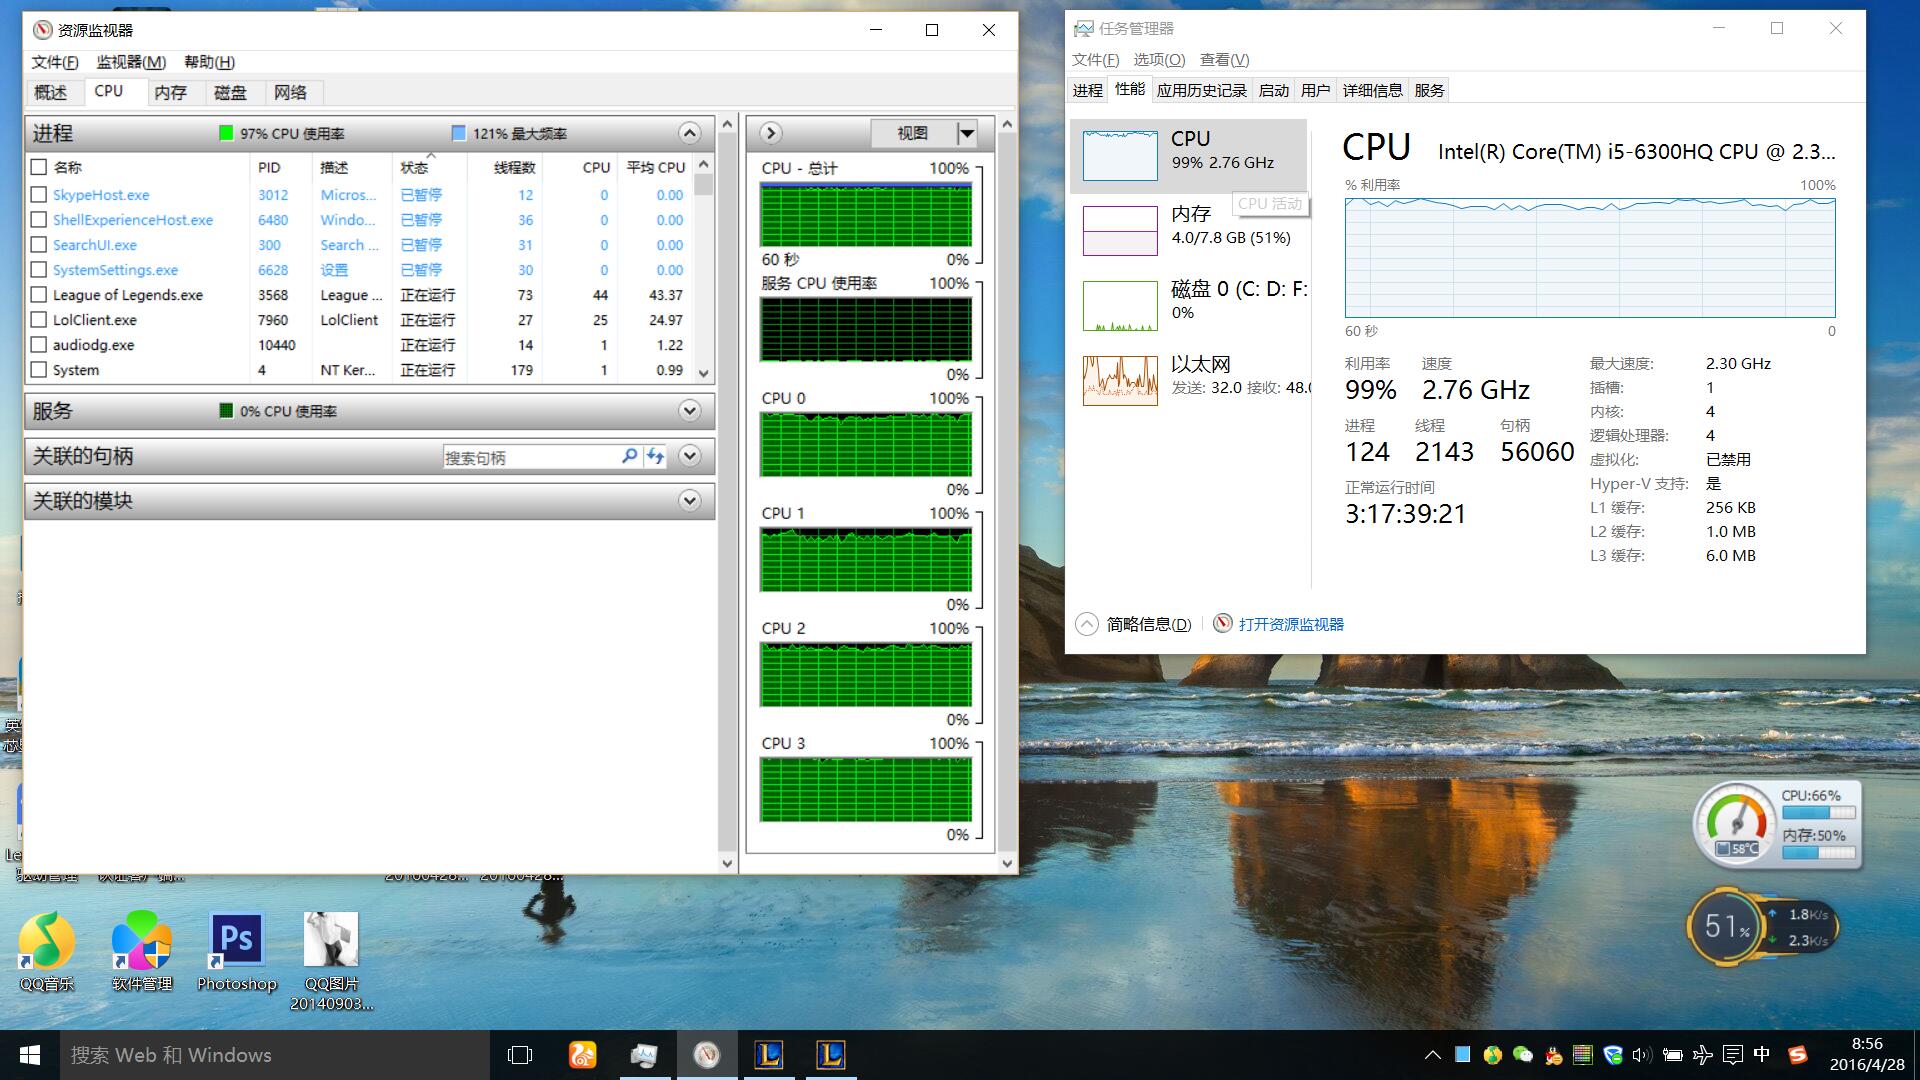The image size is (1920, 1080).
Task: Open the 详细信息 tab in Task Manager
Action: [1372, 90]
